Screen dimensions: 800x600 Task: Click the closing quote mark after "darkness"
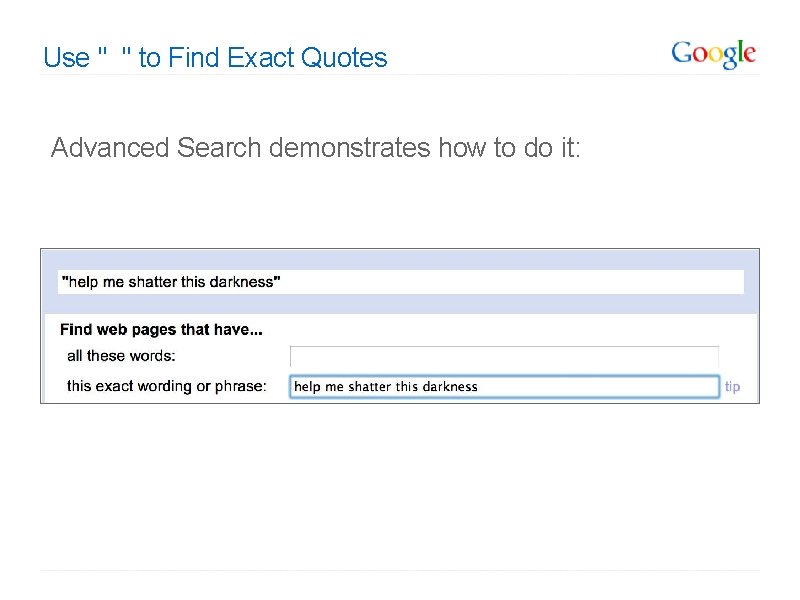278,280
